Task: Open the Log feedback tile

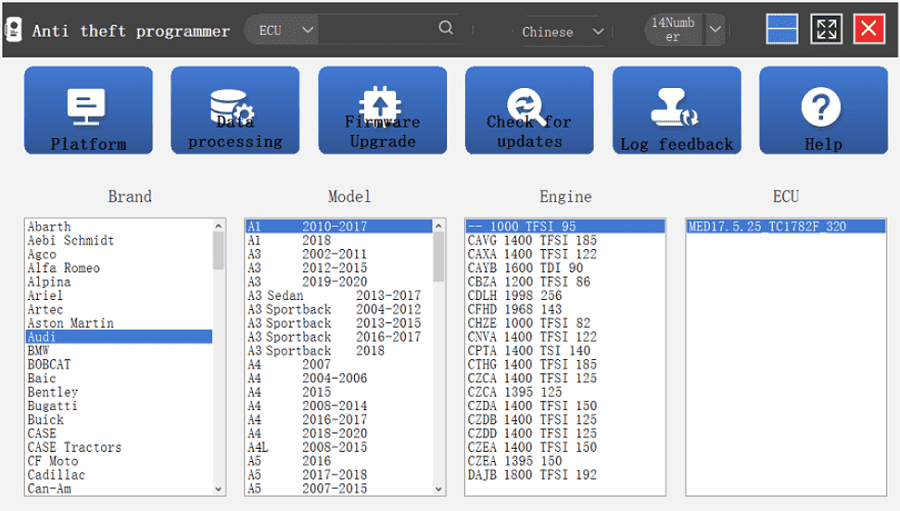Action: [677, 110]
